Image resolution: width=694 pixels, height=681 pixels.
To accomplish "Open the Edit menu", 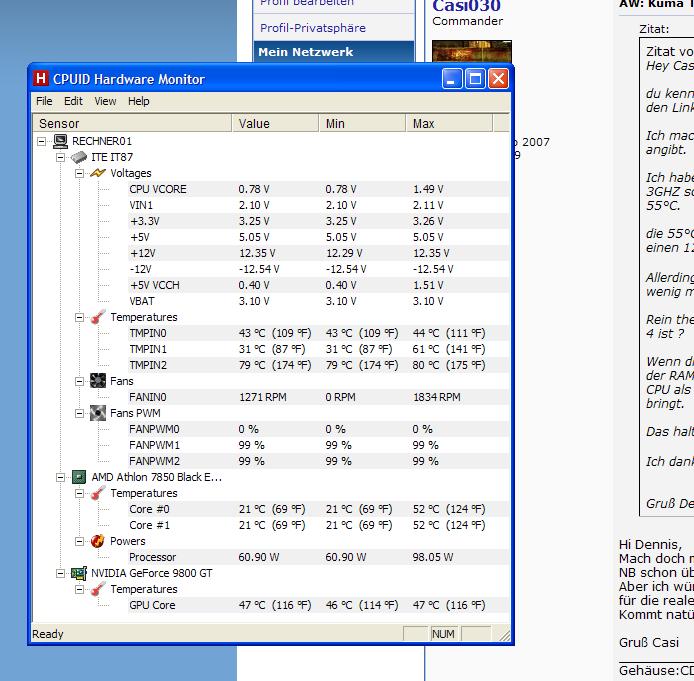I will pos(73,101).
